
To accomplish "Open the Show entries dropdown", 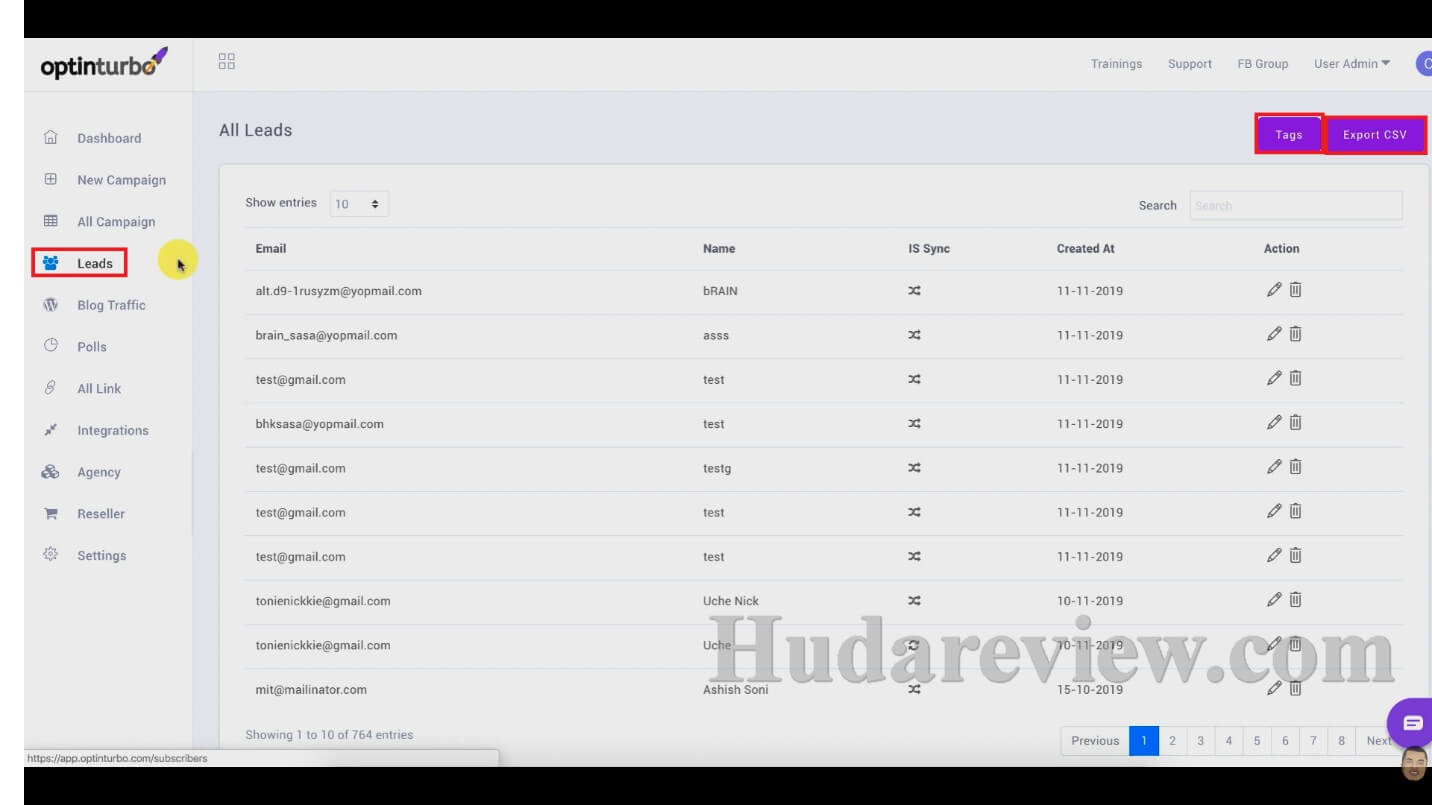I will click(359, 204).
